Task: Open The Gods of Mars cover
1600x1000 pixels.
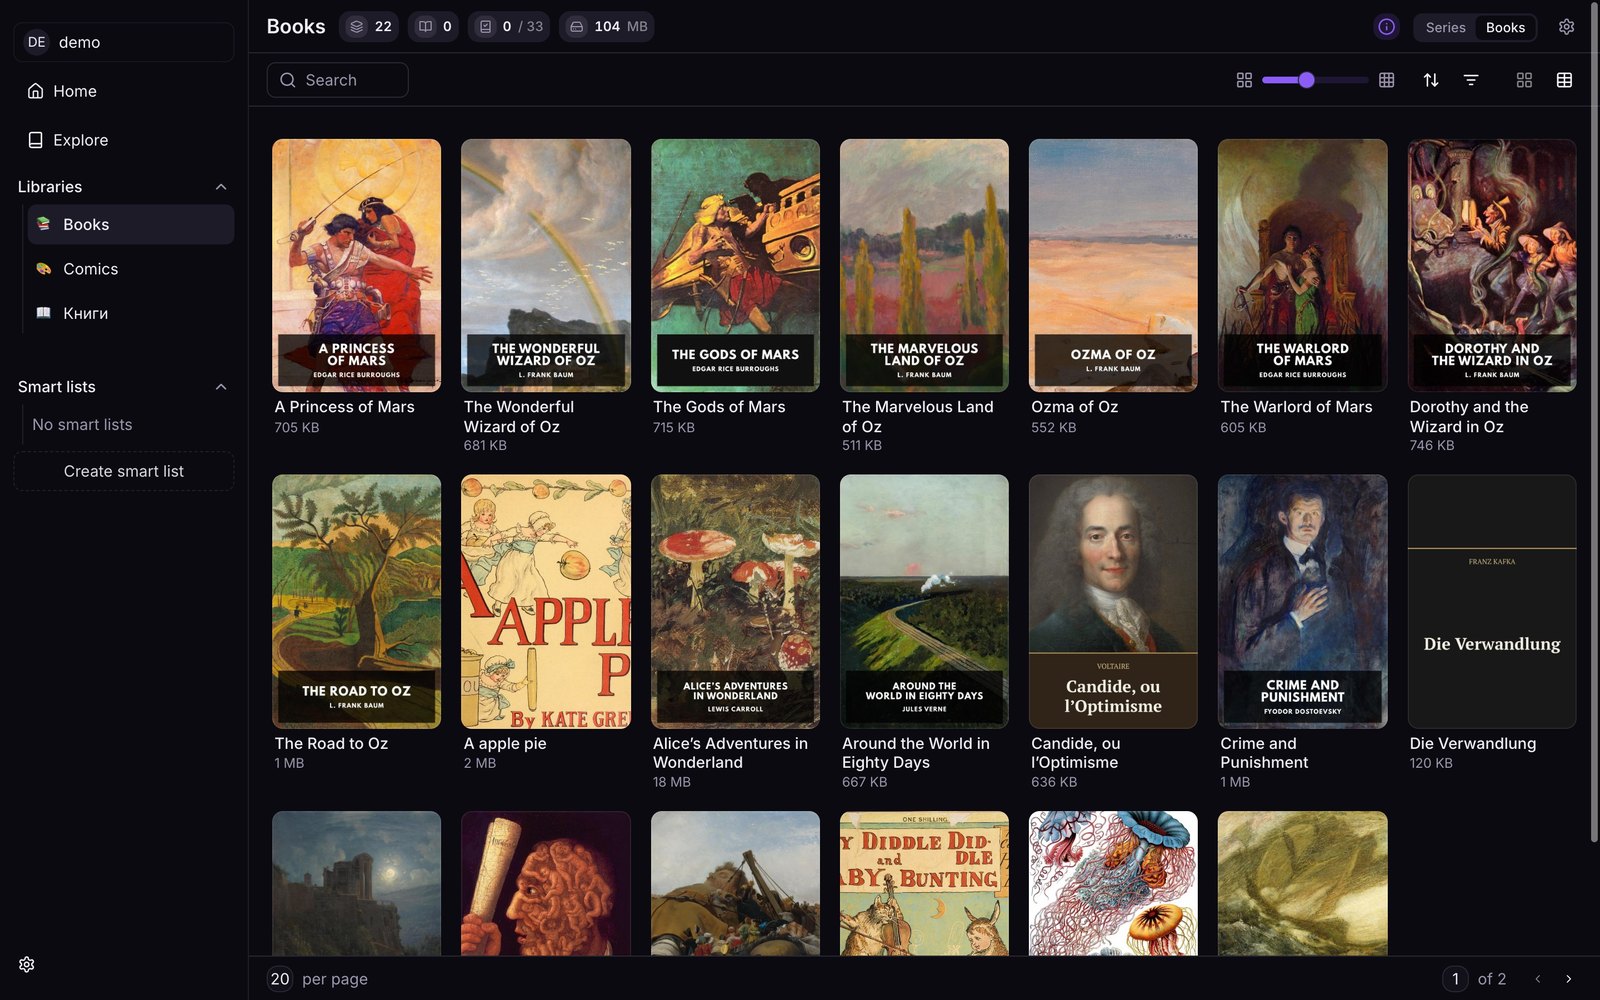Action: 735,265
